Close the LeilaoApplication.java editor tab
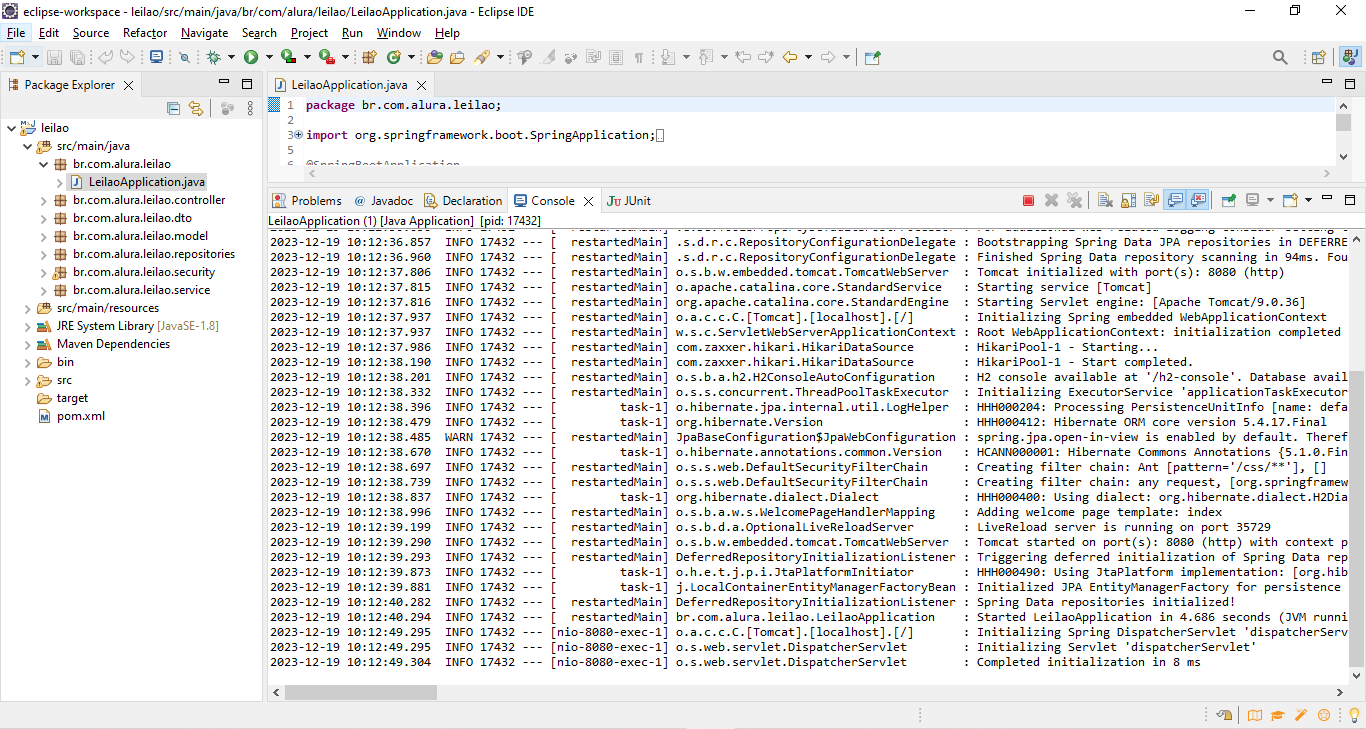The image size is (1366, 729). (422, 86)
